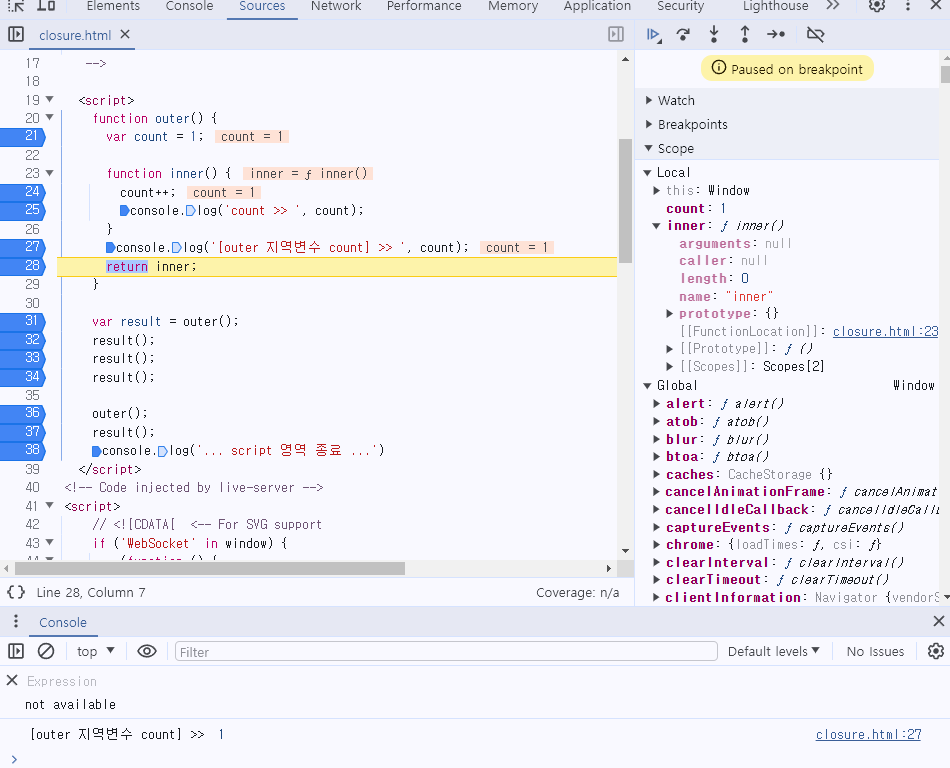This screenshot has height=768, width=950.
Task: Collapse the Global scope
Action: [648, 385]
